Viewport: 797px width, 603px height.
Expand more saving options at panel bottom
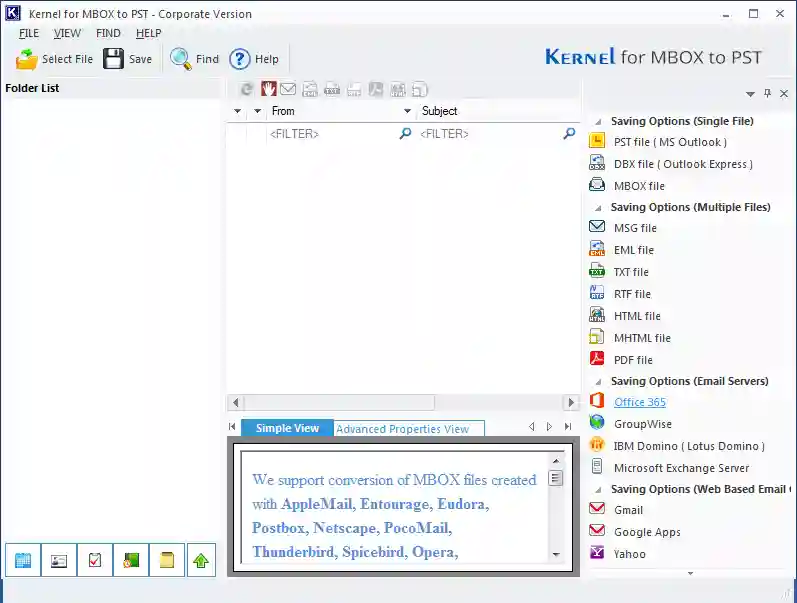[690, 574]
